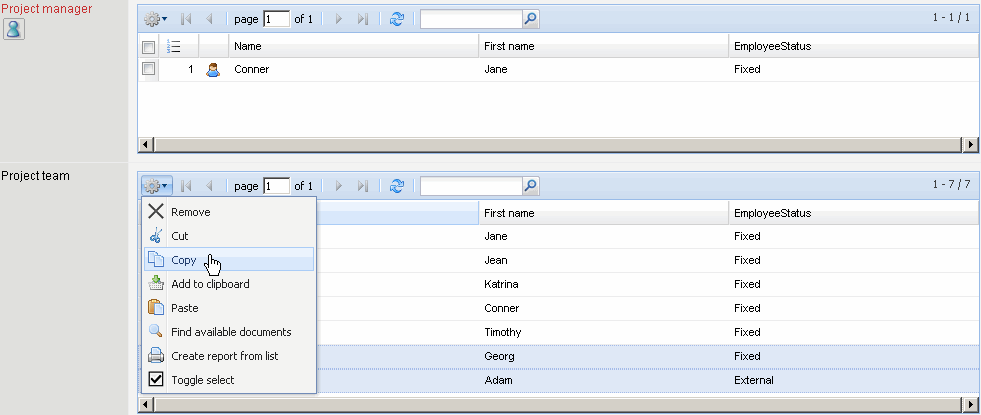Select Copy from the context menu
The height and width of the screenshot is (415, 981).
point(184,260)
